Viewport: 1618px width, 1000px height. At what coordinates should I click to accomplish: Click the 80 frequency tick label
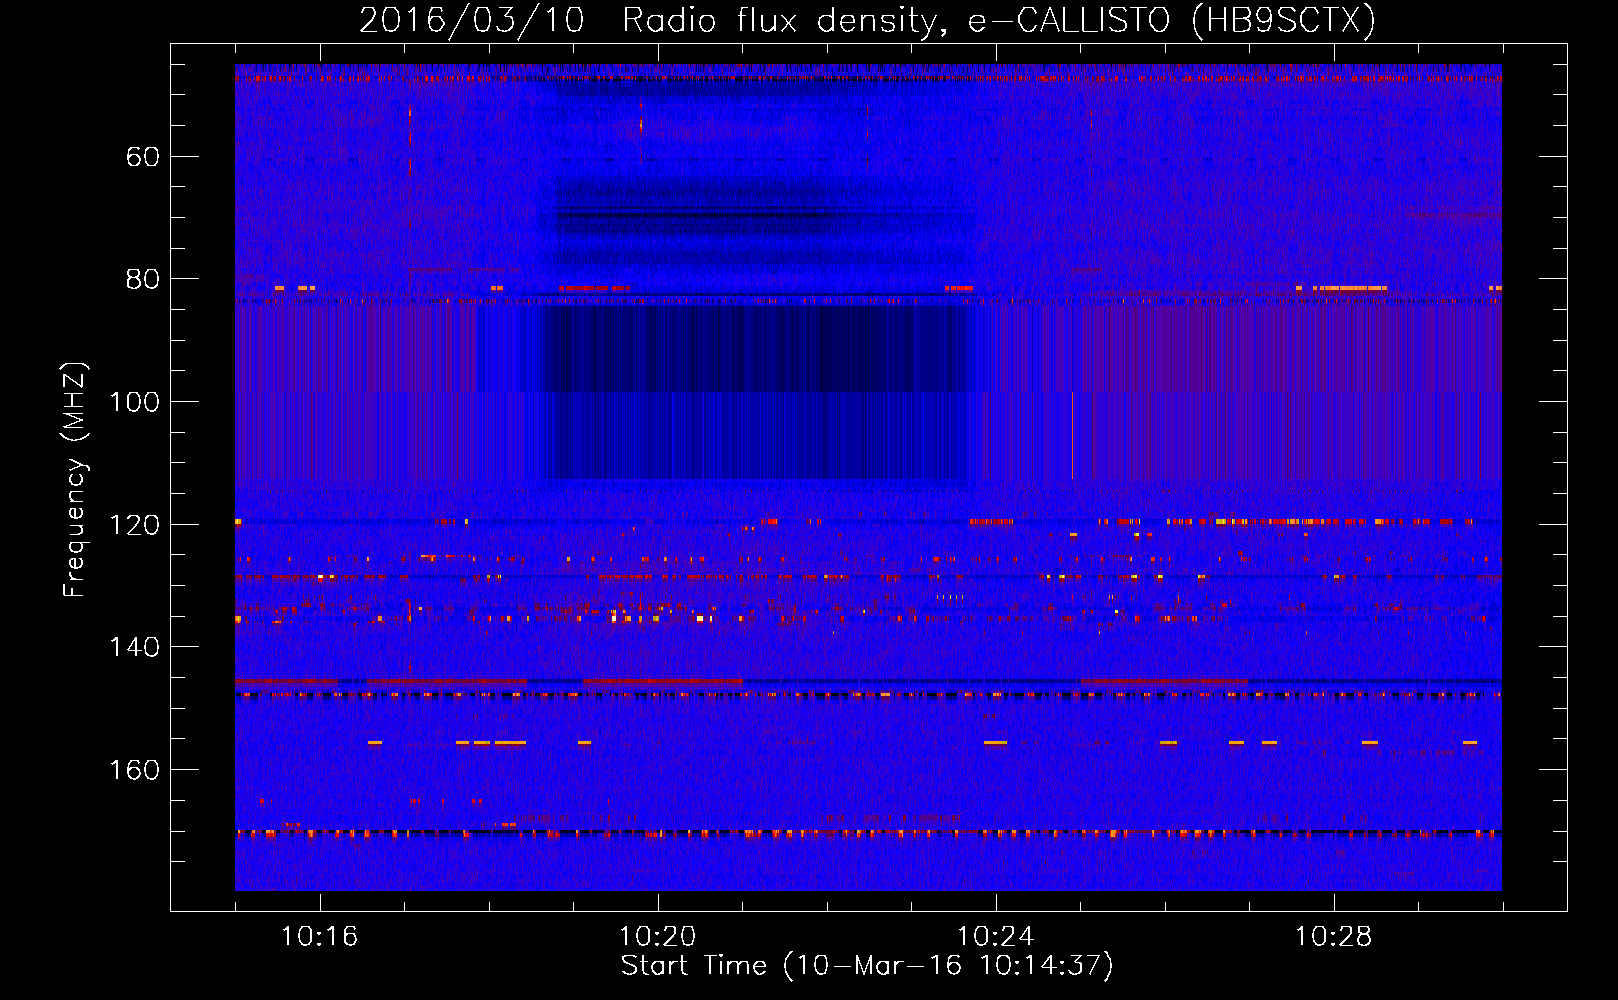coord(143,279)
